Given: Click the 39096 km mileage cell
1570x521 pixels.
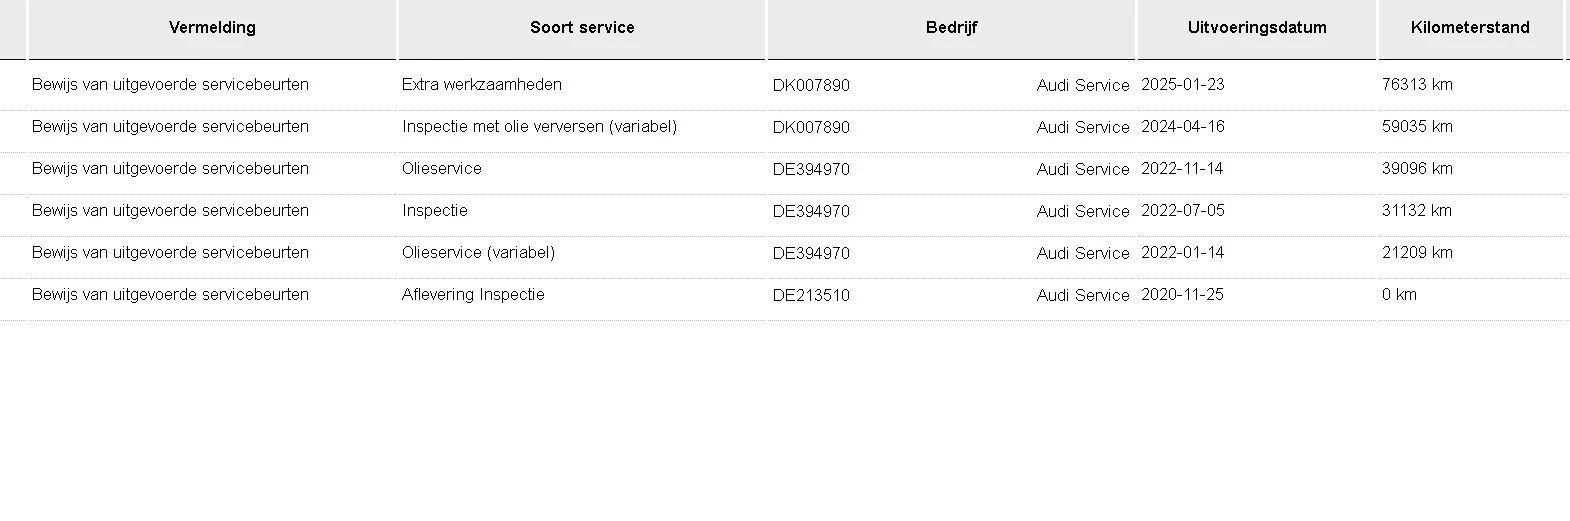Looking at the screenshot, I should pos(1417,169).
